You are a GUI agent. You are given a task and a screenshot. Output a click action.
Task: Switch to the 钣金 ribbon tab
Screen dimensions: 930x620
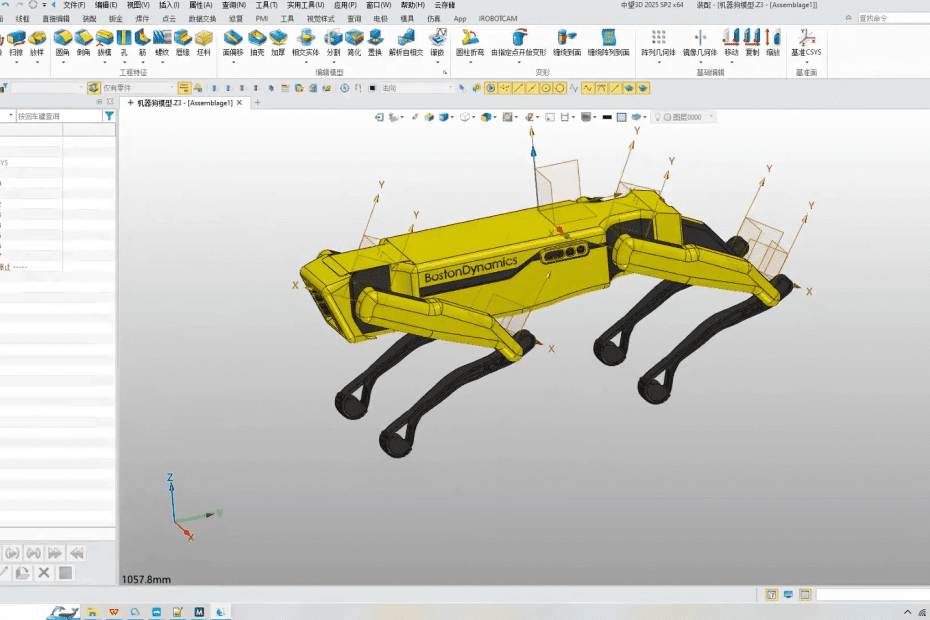coord(116,18)
